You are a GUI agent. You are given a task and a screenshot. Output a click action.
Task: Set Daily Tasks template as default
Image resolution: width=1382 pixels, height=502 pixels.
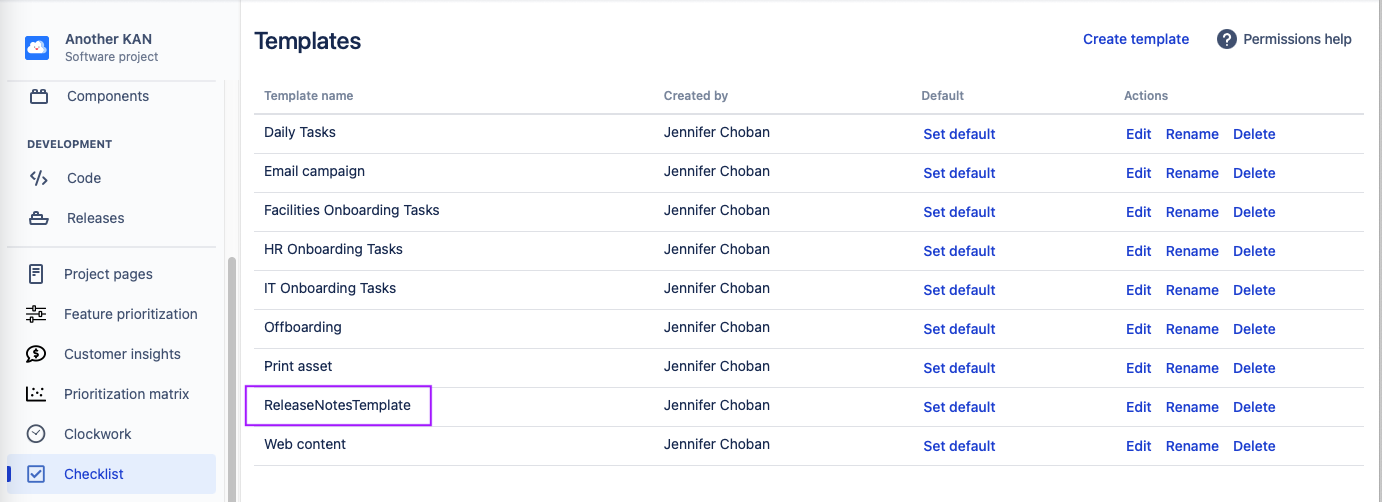coord(959,134)
